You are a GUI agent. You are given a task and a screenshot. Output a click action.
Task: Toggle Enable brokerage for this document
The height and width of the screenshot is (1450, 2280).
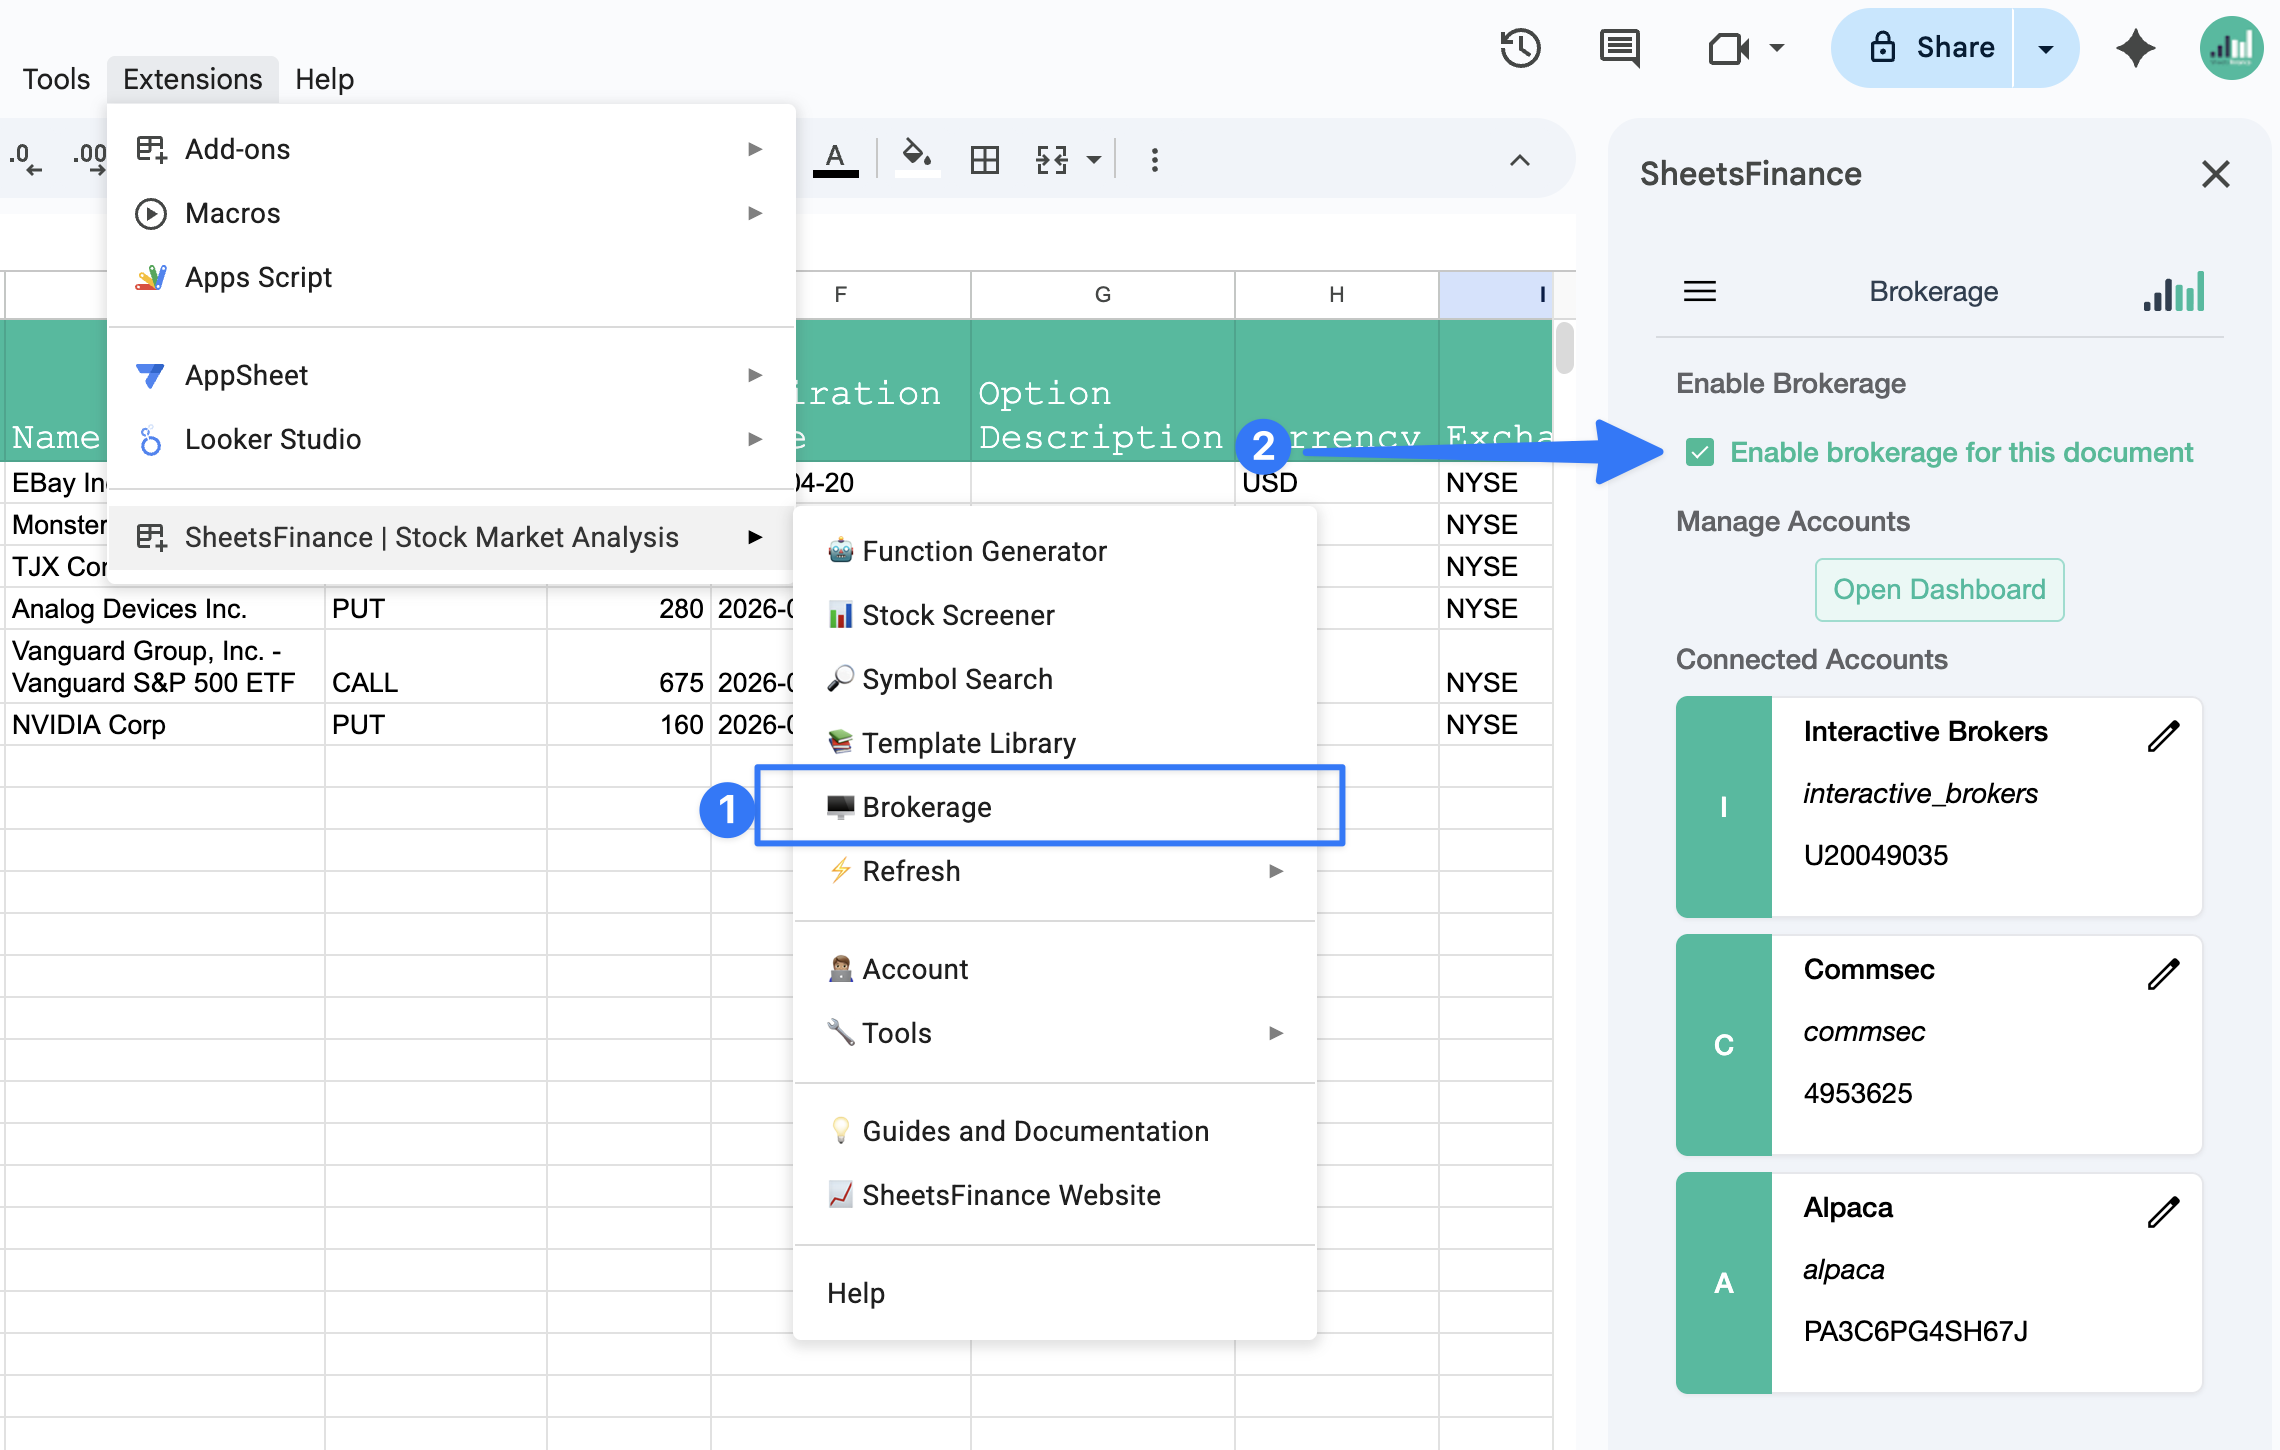click(x=1700, y=453)
